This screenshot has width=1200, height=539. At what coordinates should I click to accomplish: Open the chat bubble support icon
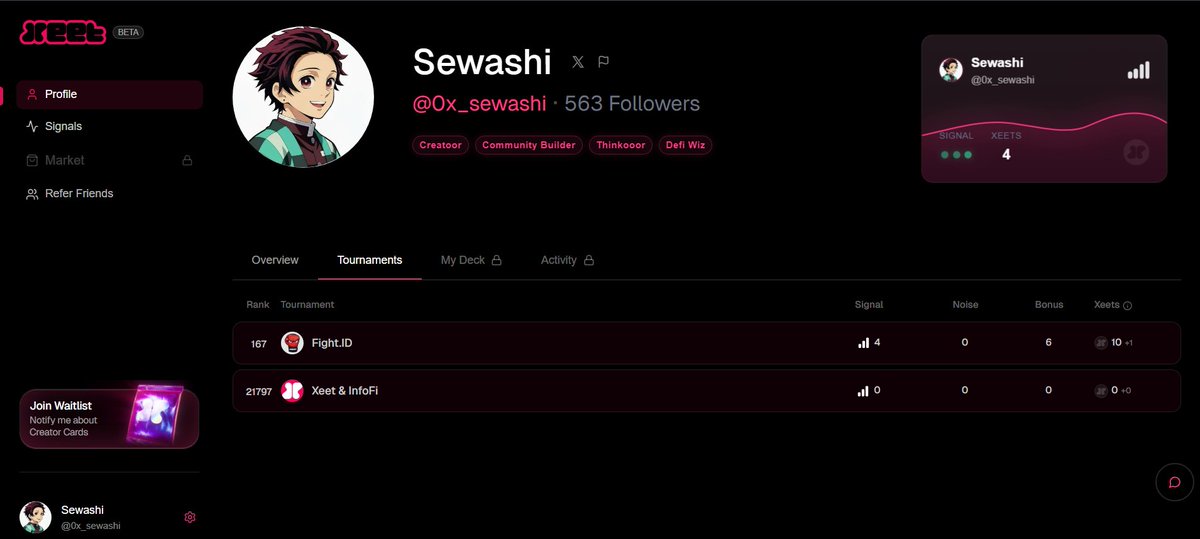[x=1174, y=482]
